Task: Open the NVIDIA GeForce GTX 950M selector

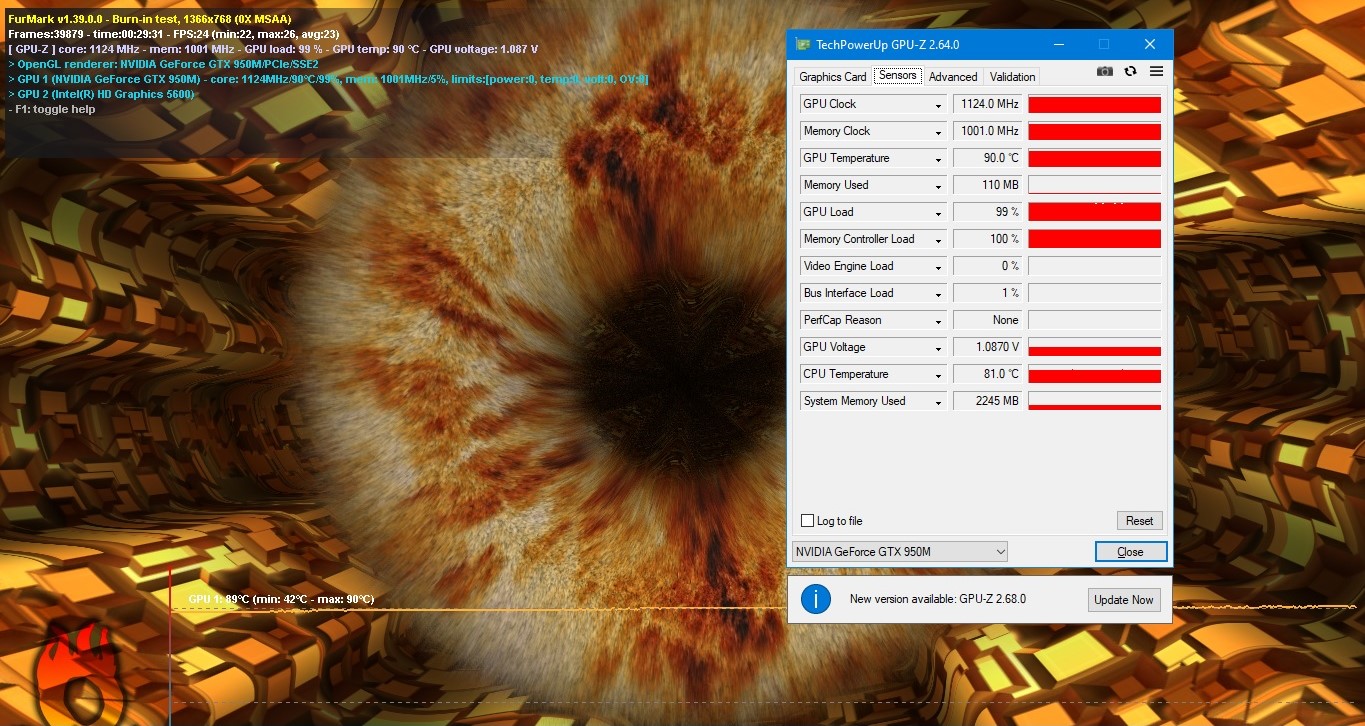Action: pyautogui.click(x=899, y=552)
